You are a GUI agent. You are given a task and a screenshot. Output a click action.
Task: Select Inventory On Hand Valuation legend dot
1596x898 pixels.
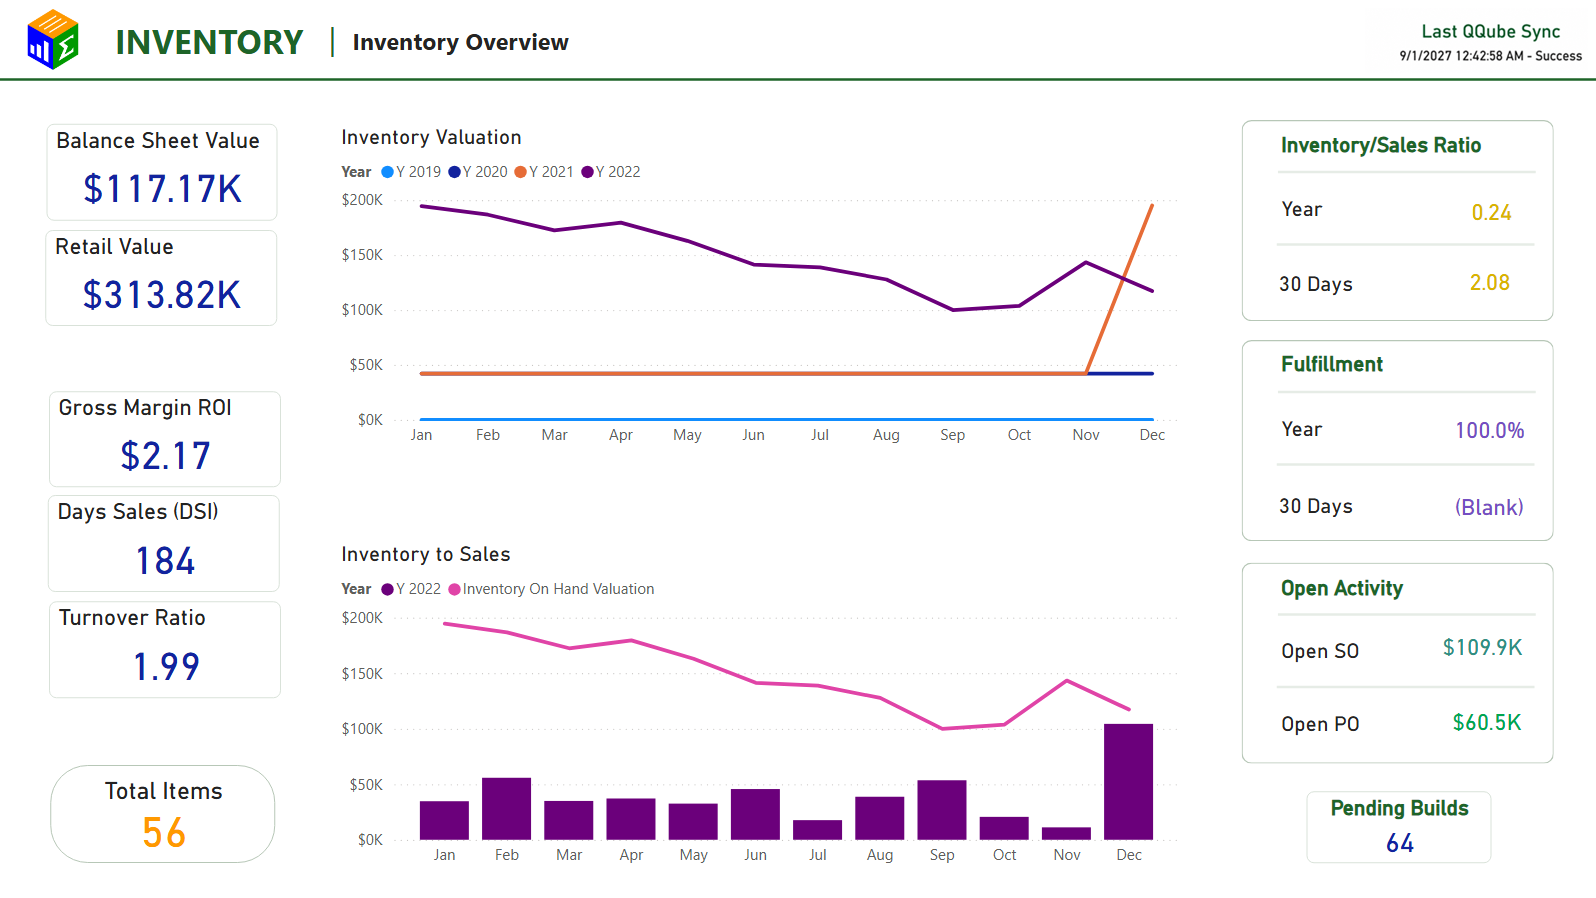tap(455, 589)
